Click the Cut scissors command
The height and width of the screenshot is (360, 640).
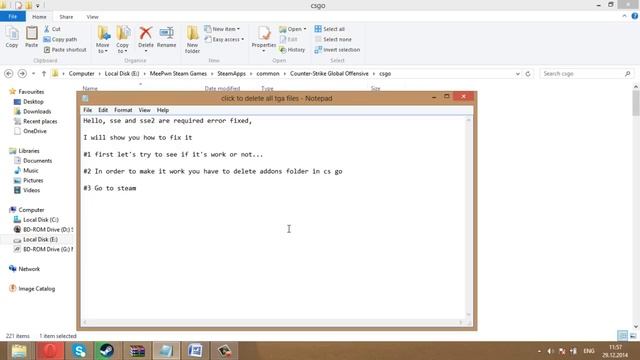coord(52,29)
